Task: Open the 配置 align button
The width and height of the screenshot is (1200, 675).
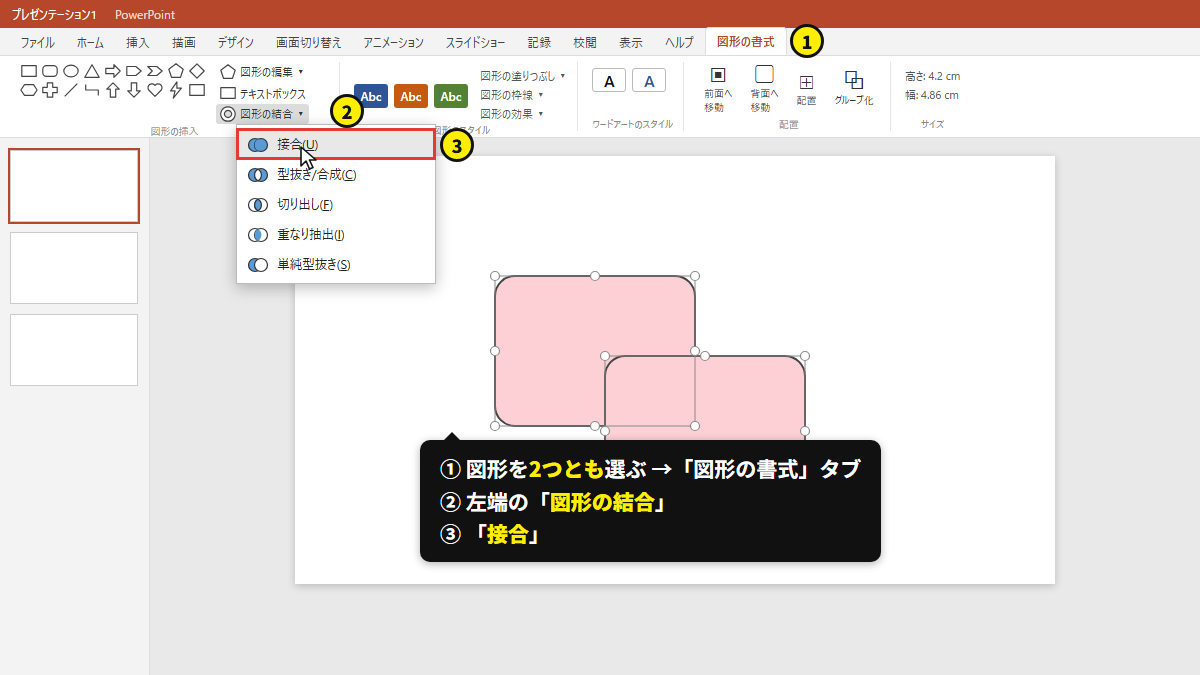Action: point(806,89)
